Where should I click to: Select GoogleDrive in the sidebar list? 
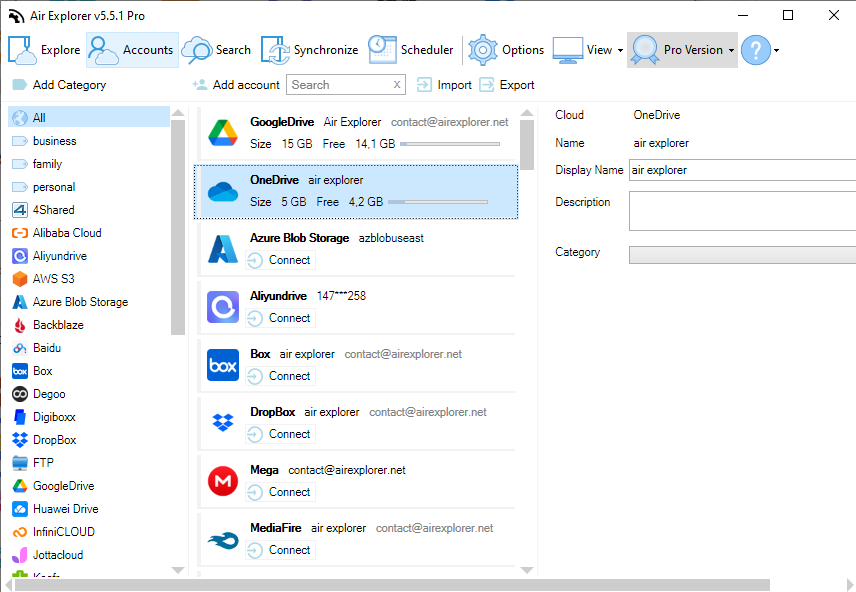pyautogui.click(x=89, y=486)
